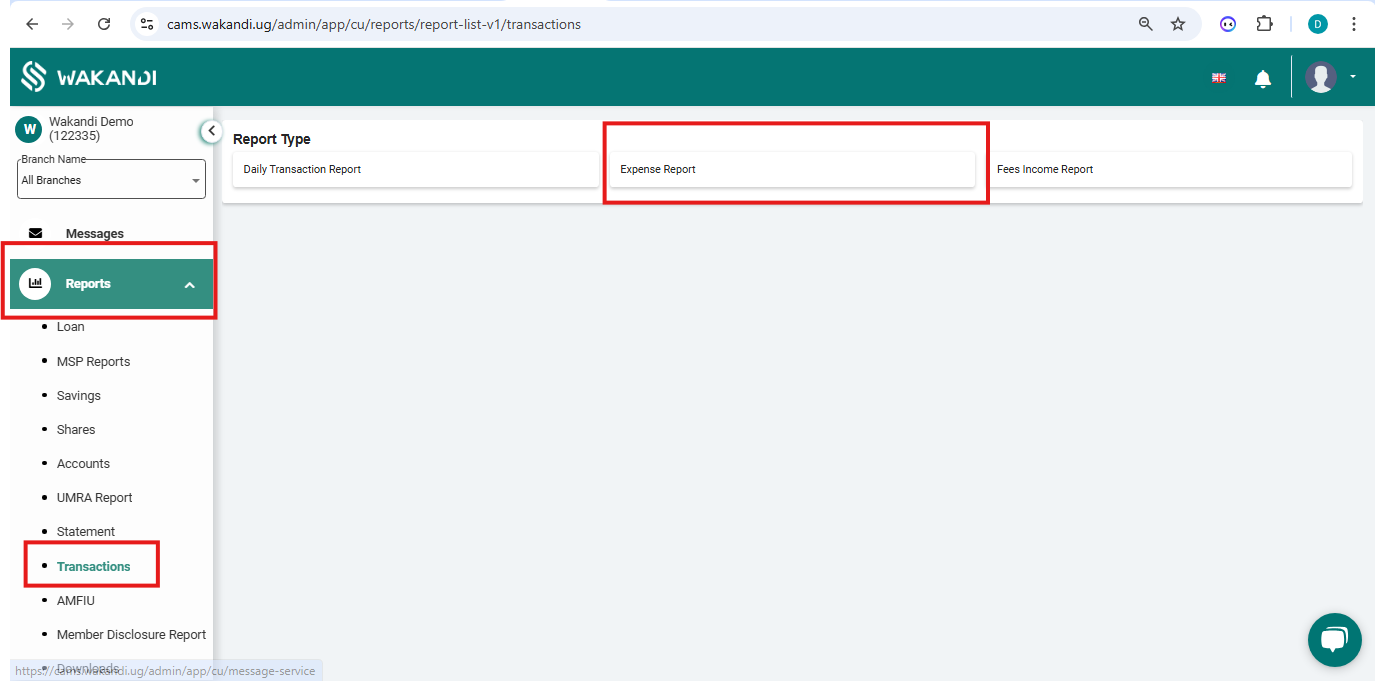Change language using the UK flag icon
The height and width of the screenshot is (681, 1375).
pyautogui.click(x=1218, y=78)
